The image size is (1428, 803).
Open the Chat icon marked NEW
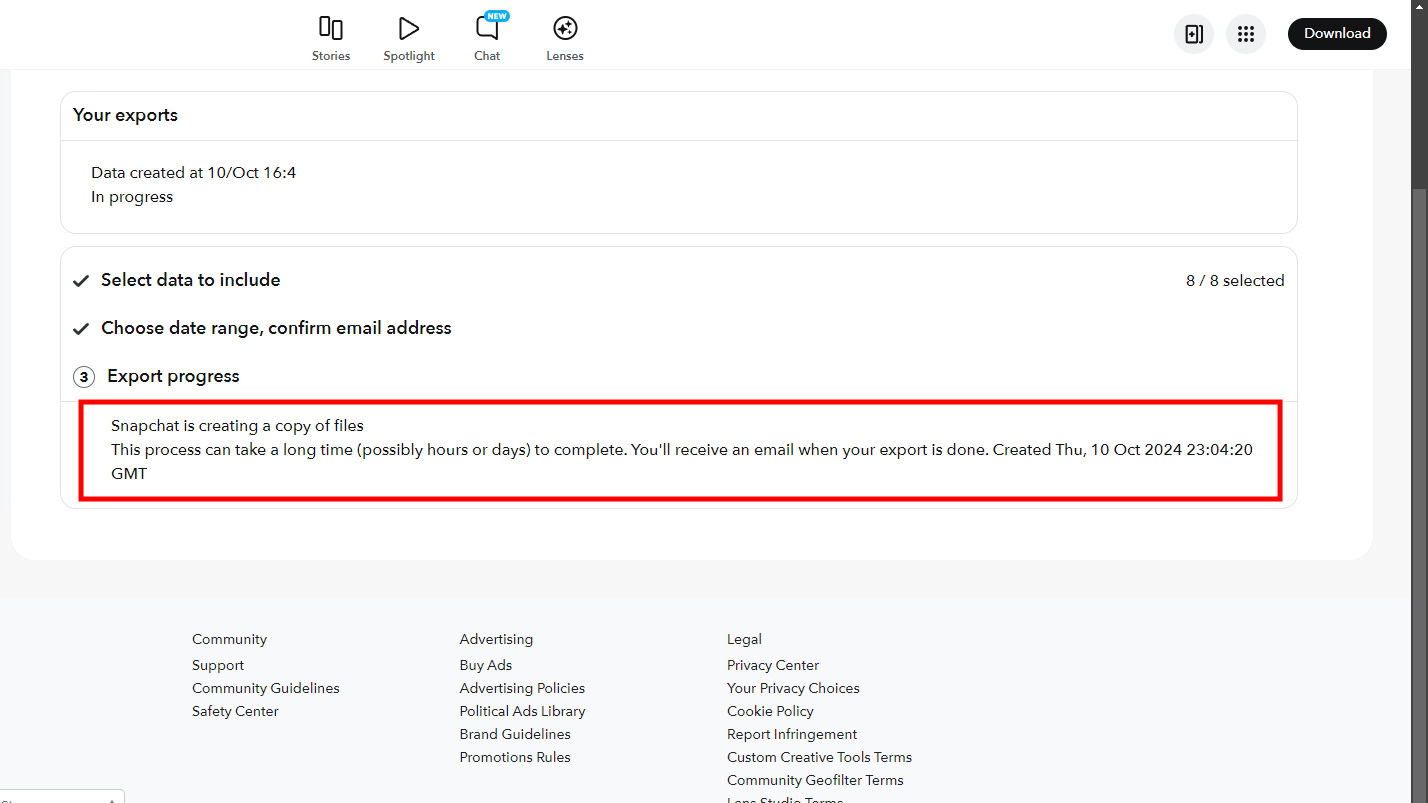pyautogui.click(x=487, y=29)
